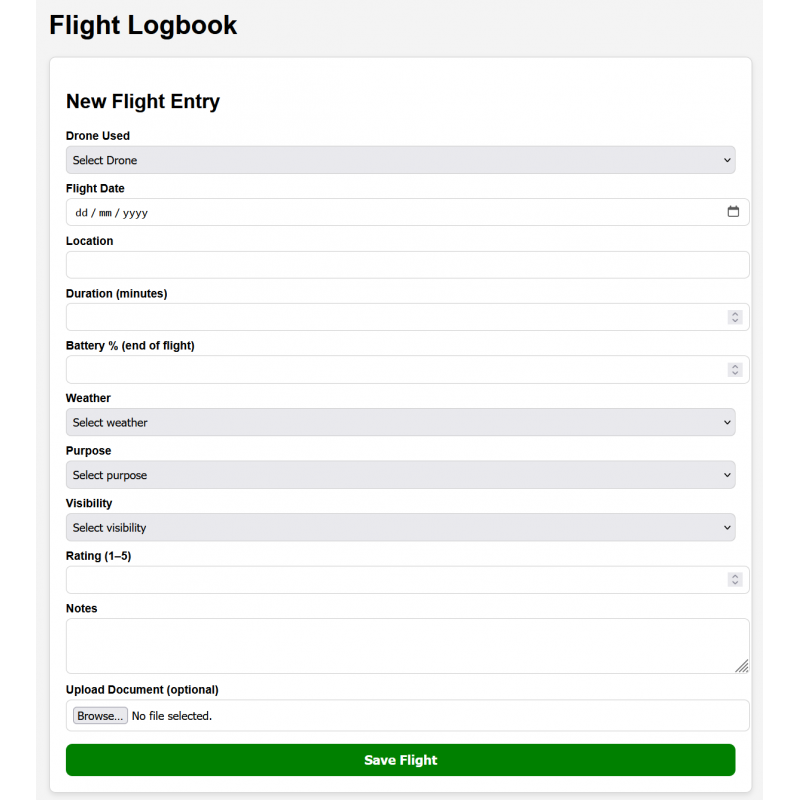This screenshot has width=800, height=800.
Task: Click the Visibility dropdown chevron
Action: point(727,527)
